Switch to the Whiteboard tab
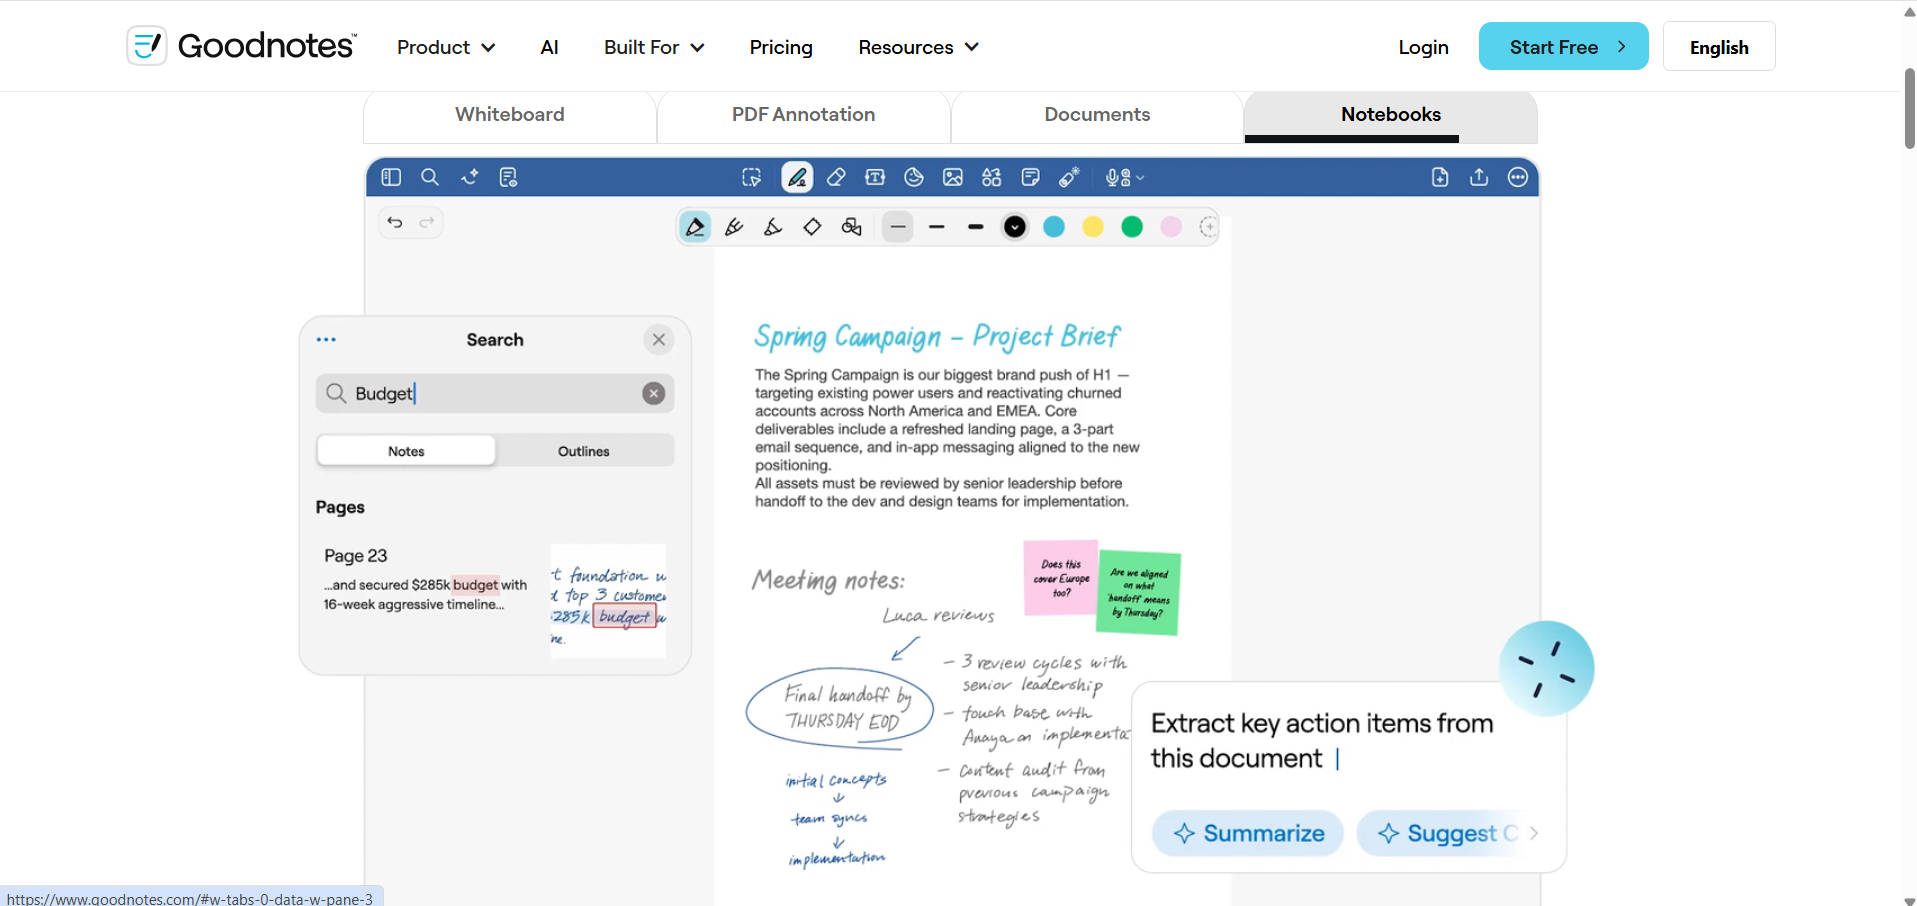 pos(510,115)
